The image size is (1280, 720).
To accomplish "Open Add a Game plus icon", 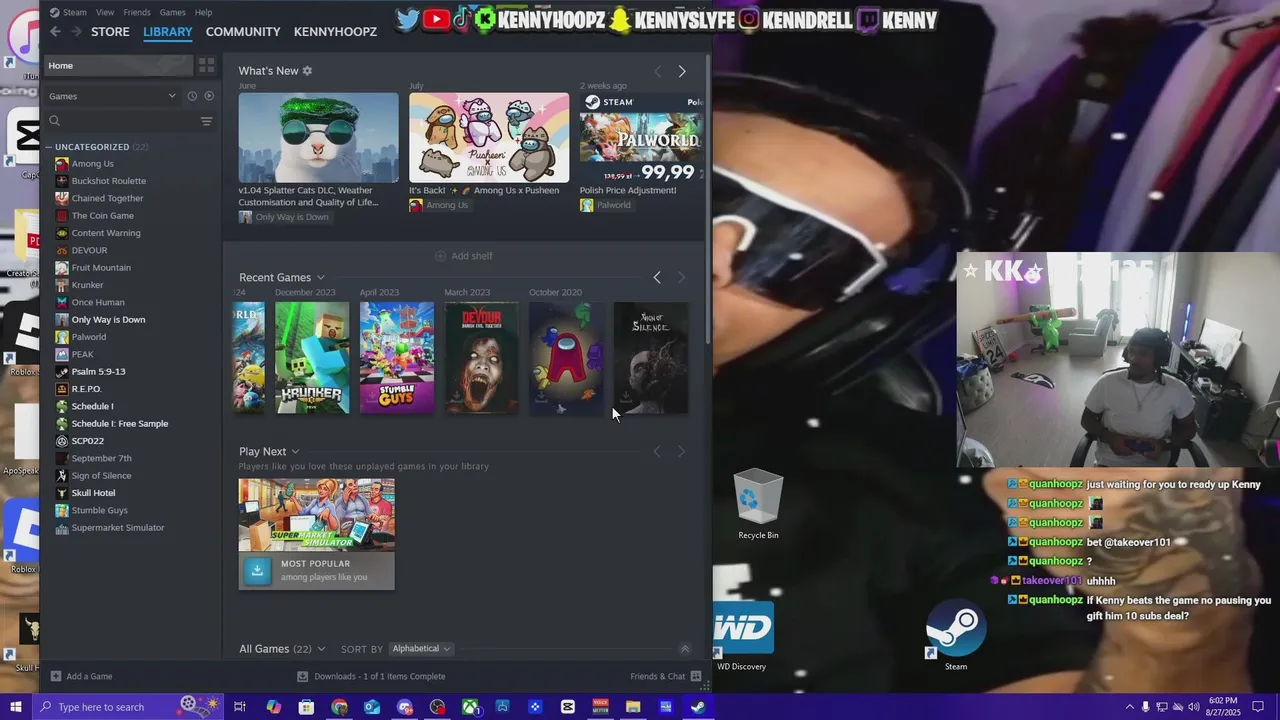I will [56, 676].
